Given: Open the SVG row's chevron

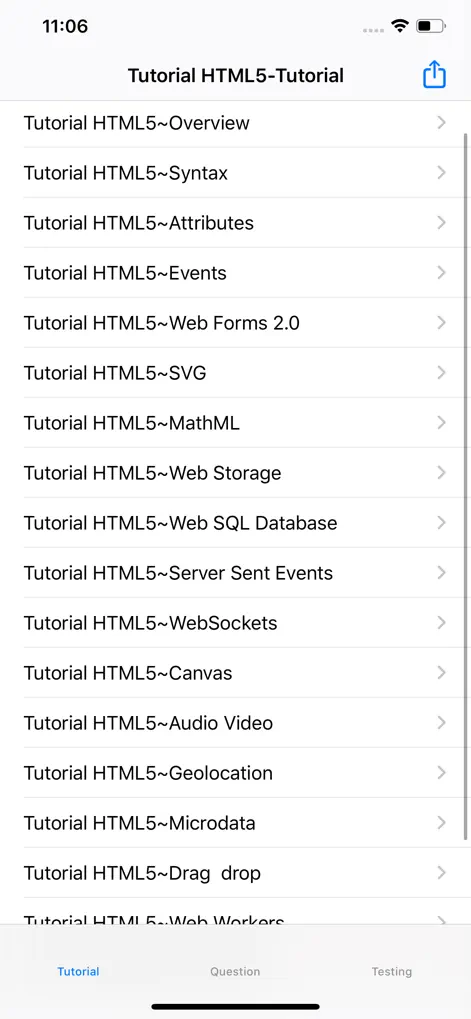Looking at the screenshot, I should 442,372.
